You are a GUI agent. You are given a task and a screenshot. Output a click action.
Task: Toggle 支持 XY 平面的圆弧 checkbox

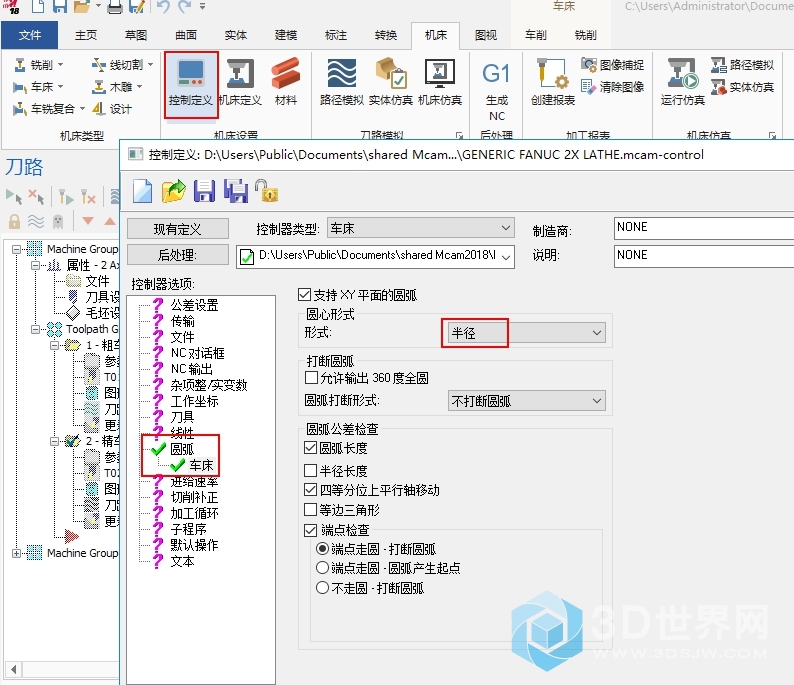(304, 295)
